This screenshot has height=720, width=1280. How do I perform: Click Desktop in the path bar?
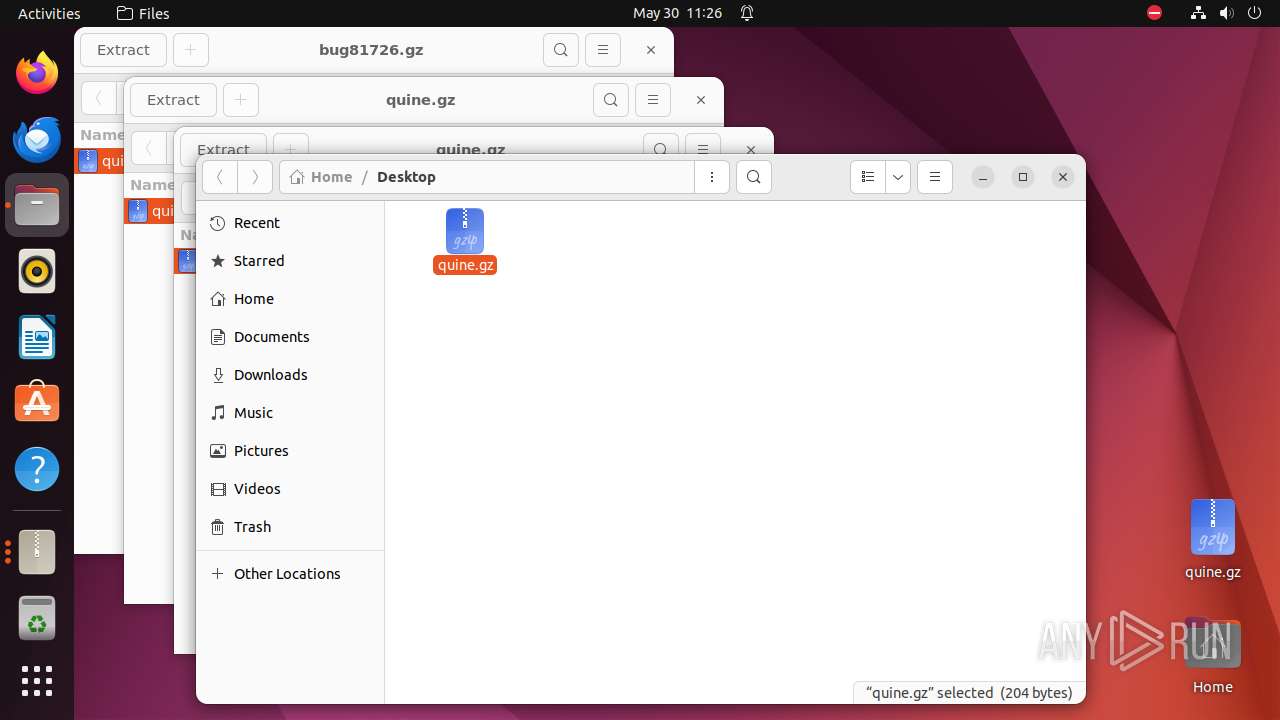click(x=406, y=177)
